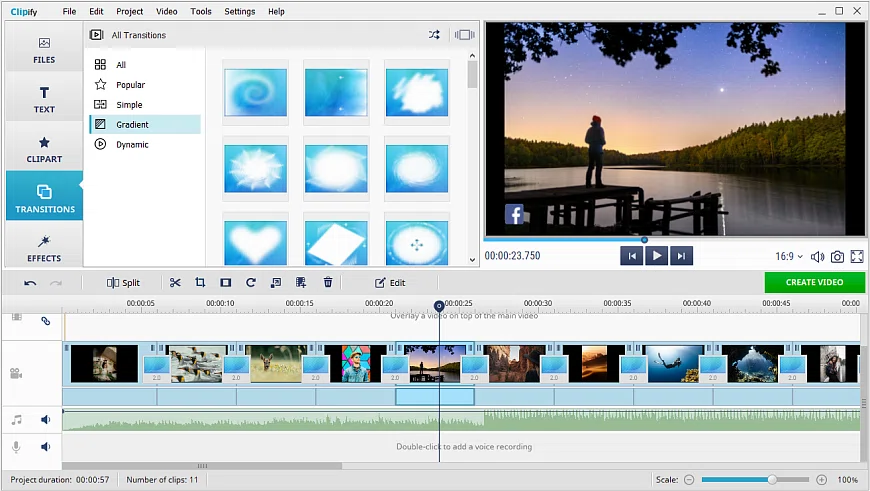The height and width of the screenshot is (491, 870).
Task: Open the Settings menu
Action: (240, 11)
